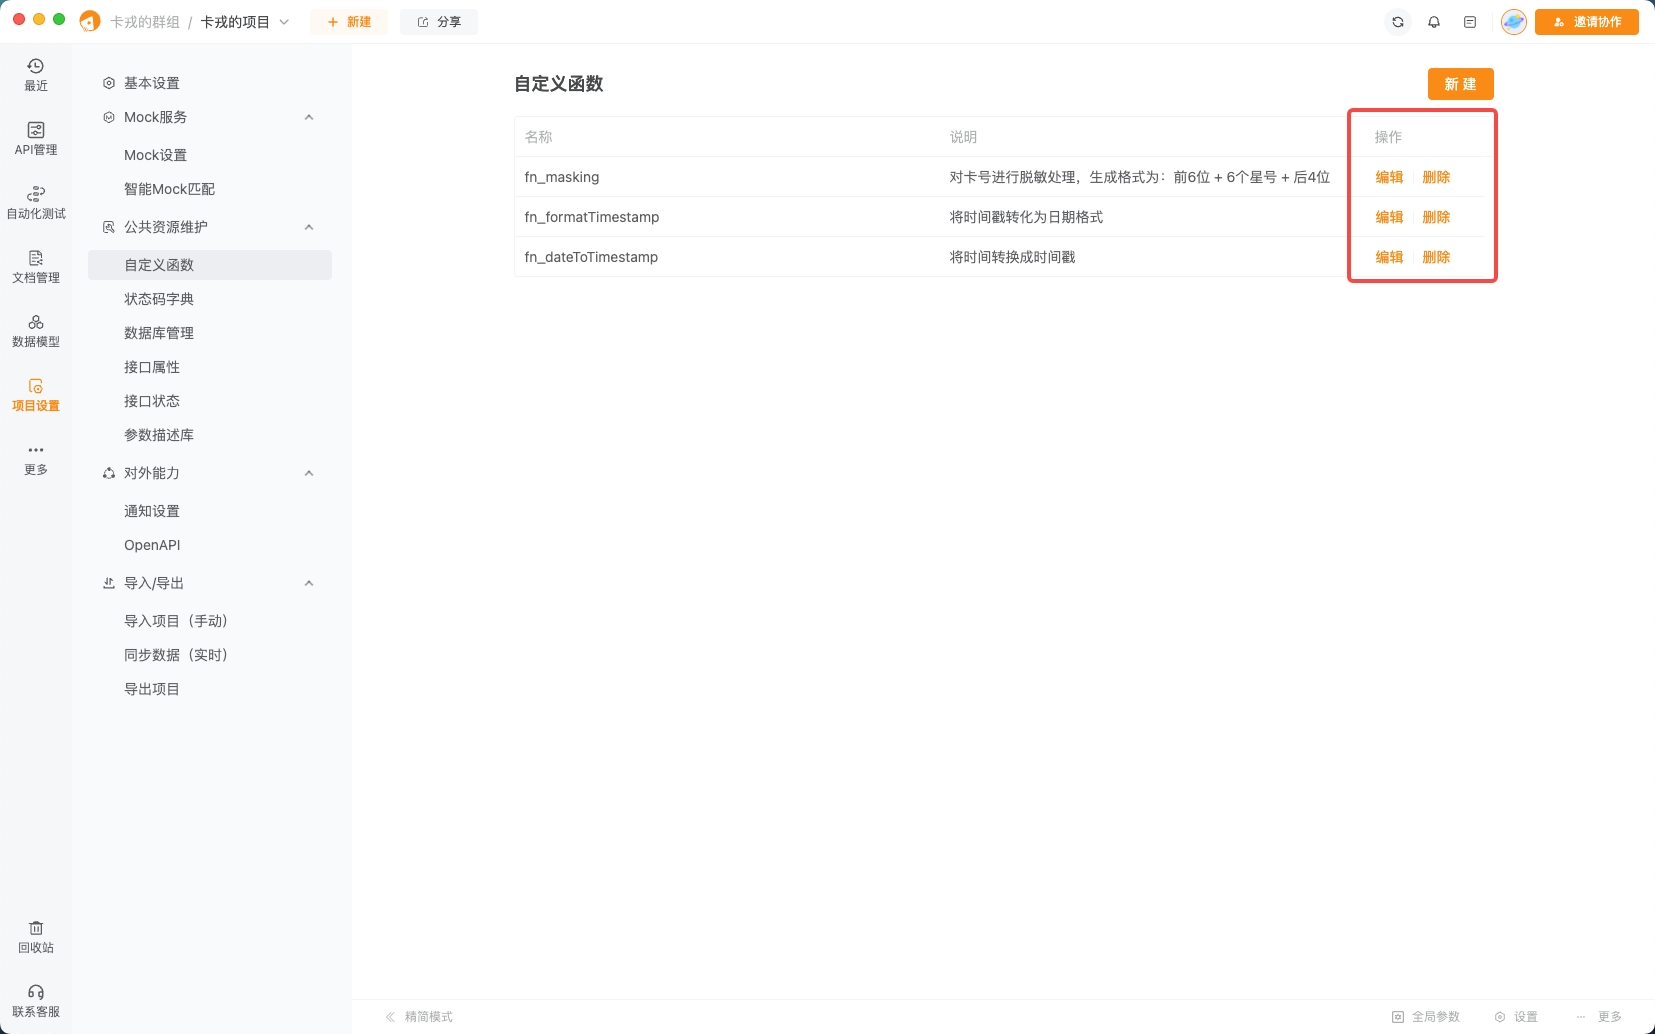1655x1034 pixels.
Task: Click 卡戎的群组 breadcrumb
Action: pos(145,22)
